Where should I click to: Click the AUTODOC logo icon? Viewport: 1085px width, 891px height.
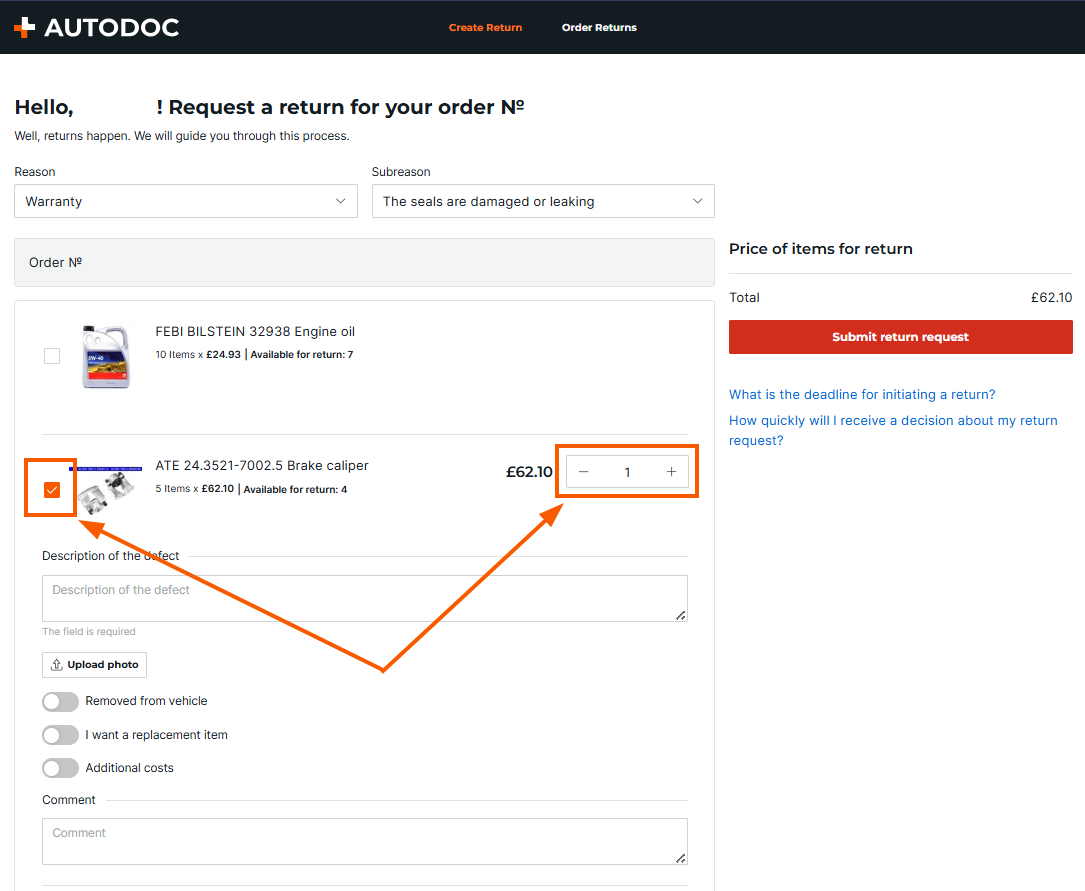click(24, 28)
